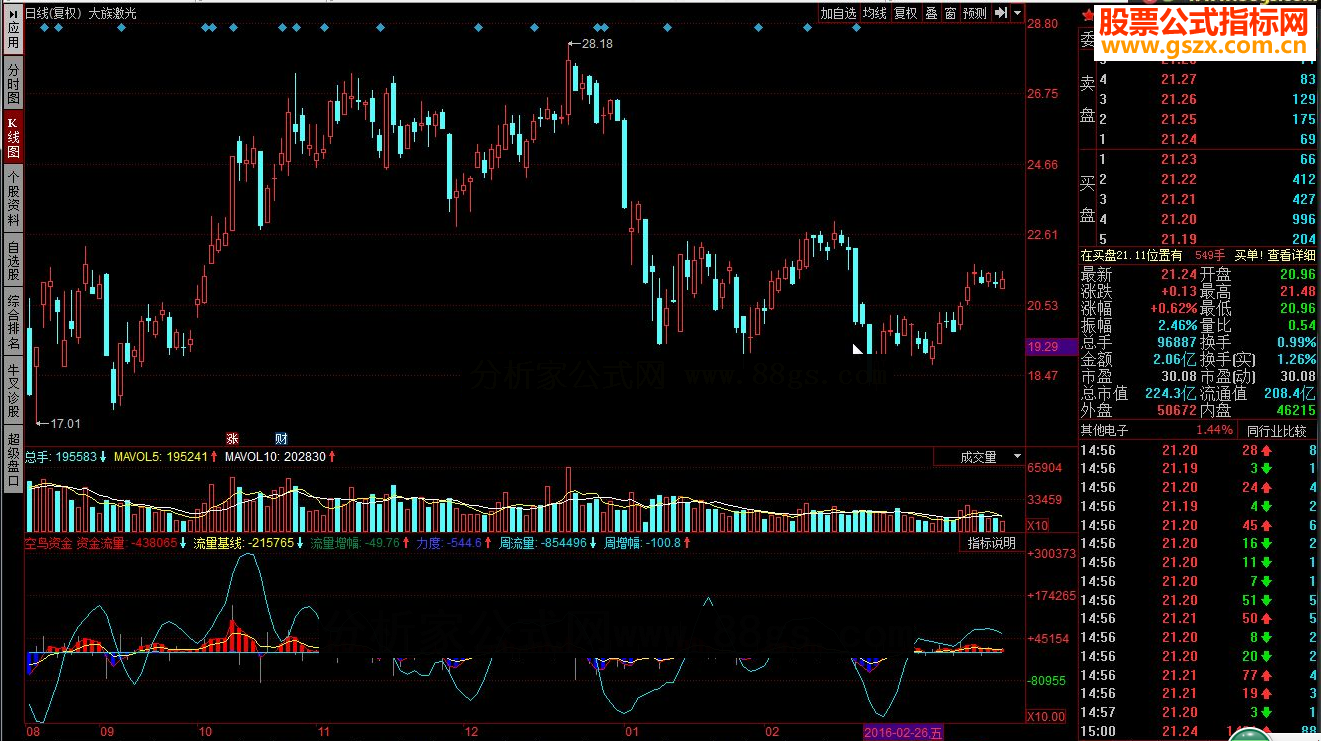The width and height of the screenshot is (1321, 741).
Task: Select the 2016-02-26 date marker
Action: [903, 734]
